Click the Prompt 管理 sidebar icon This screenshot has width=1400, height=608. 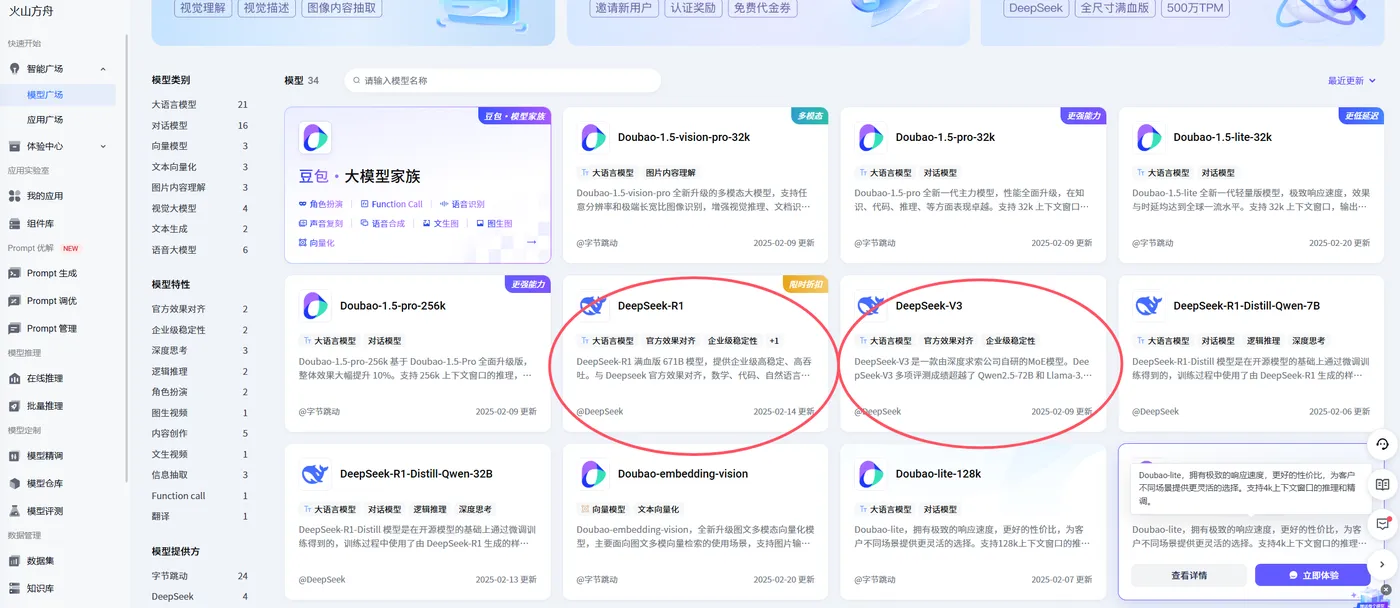pyautogui.click(x=14, y=328)
